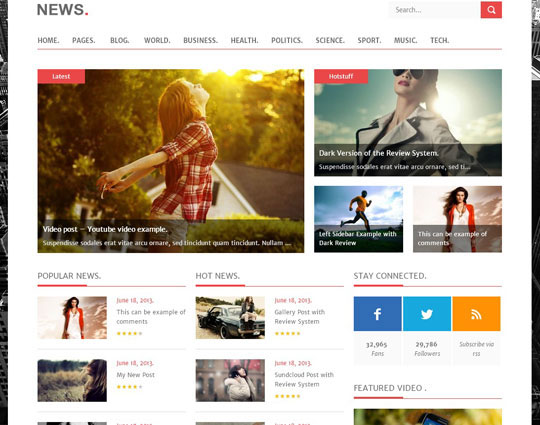Click the Latest label badge
This screenshot has height=425, width=540.
coord(61,76)
